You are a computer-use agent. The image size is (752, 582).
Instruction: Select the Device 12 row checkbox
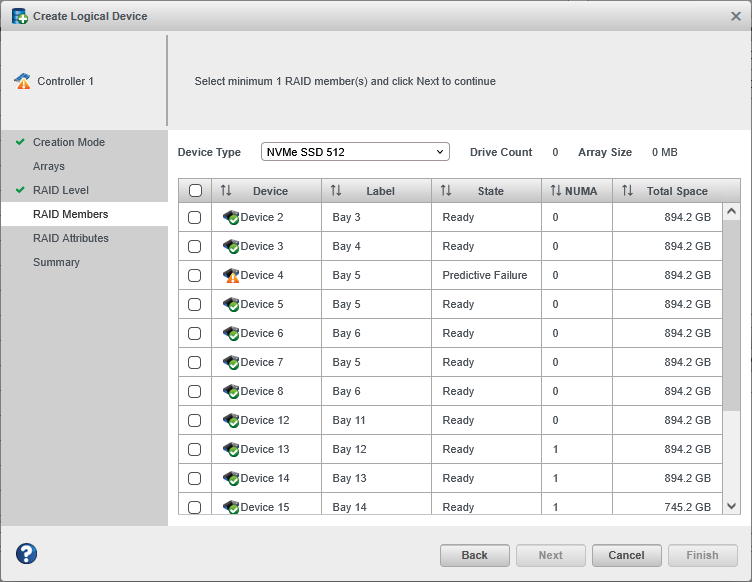click(x=195, y=420)
